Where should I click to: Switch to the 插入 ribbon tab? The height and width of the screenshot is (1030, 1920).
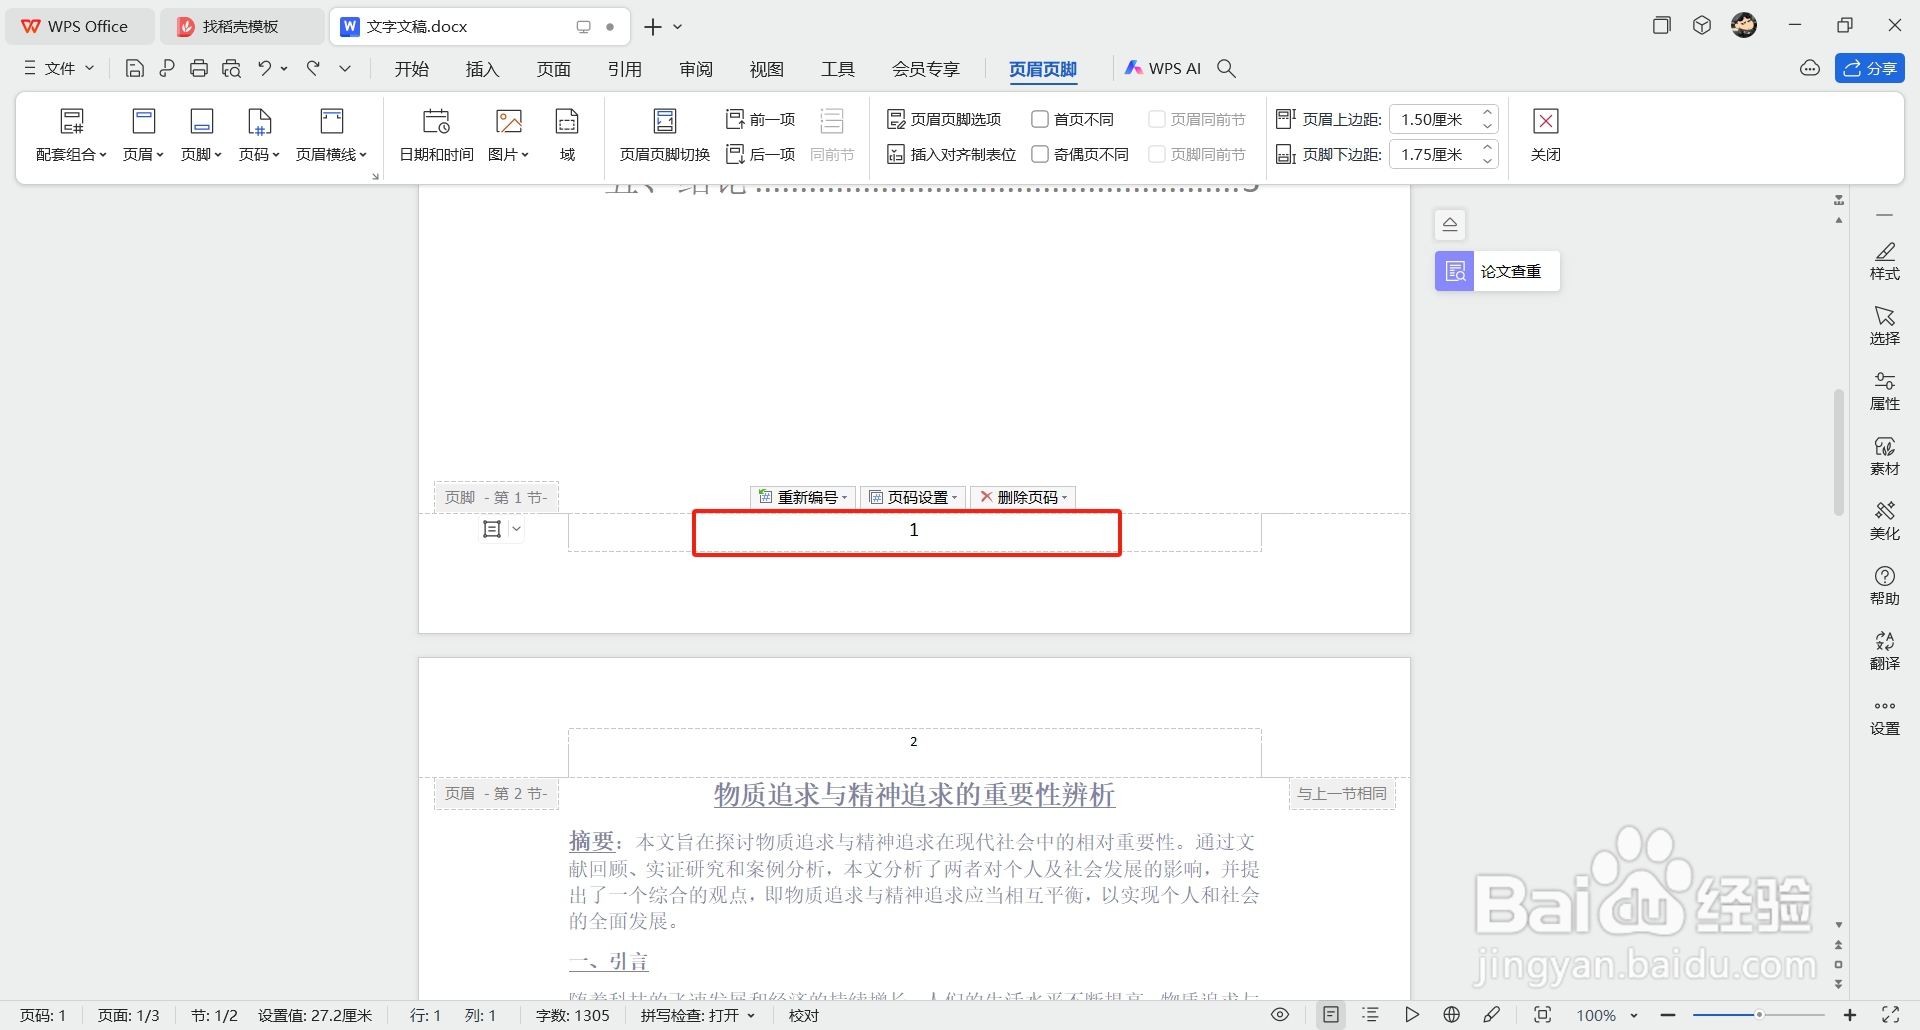coord(482,69)
